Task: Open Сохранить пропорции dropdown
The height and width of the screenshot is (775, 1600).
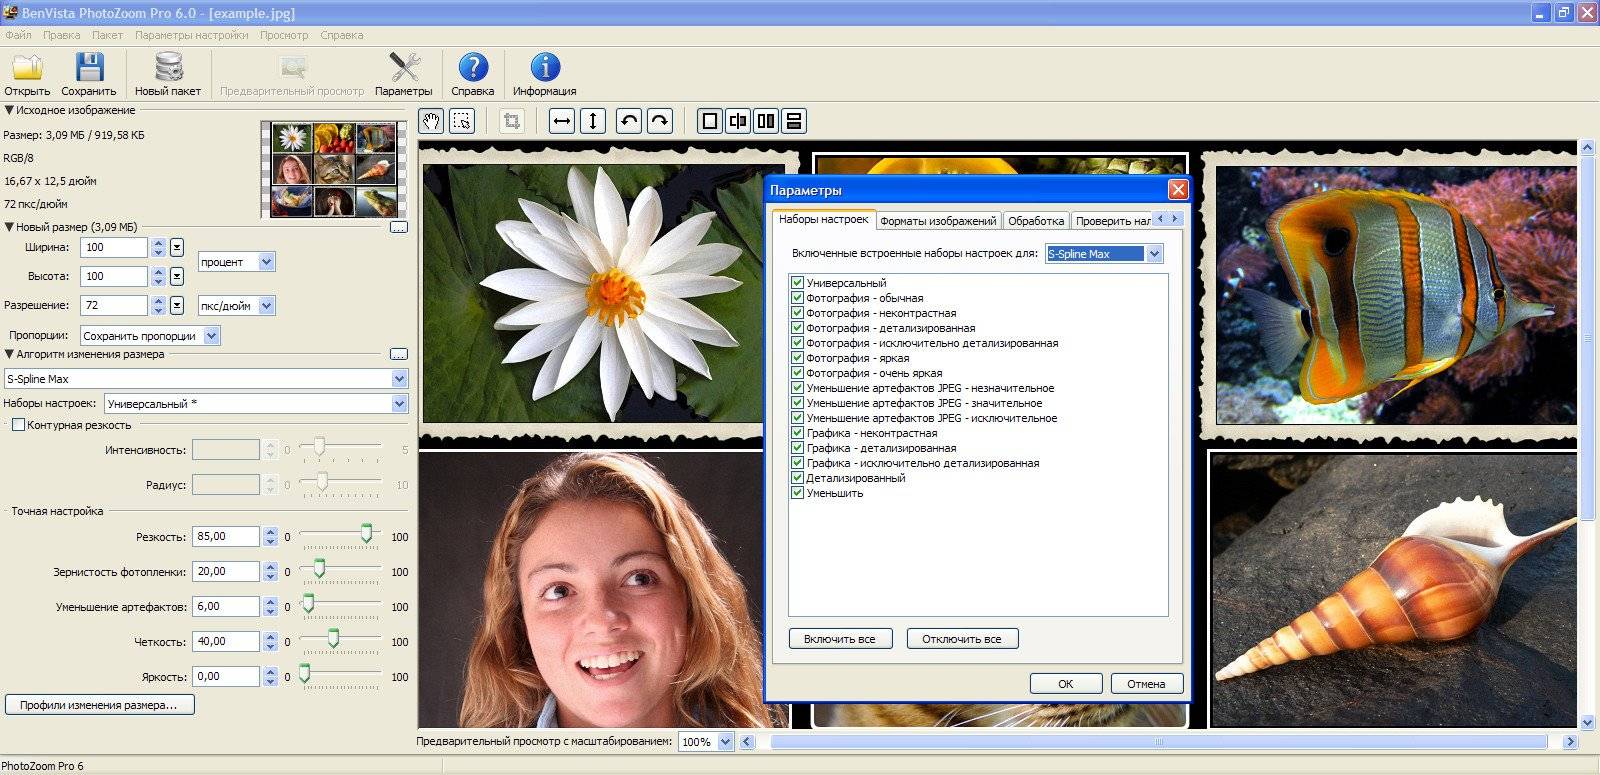Action: (150, 336)
